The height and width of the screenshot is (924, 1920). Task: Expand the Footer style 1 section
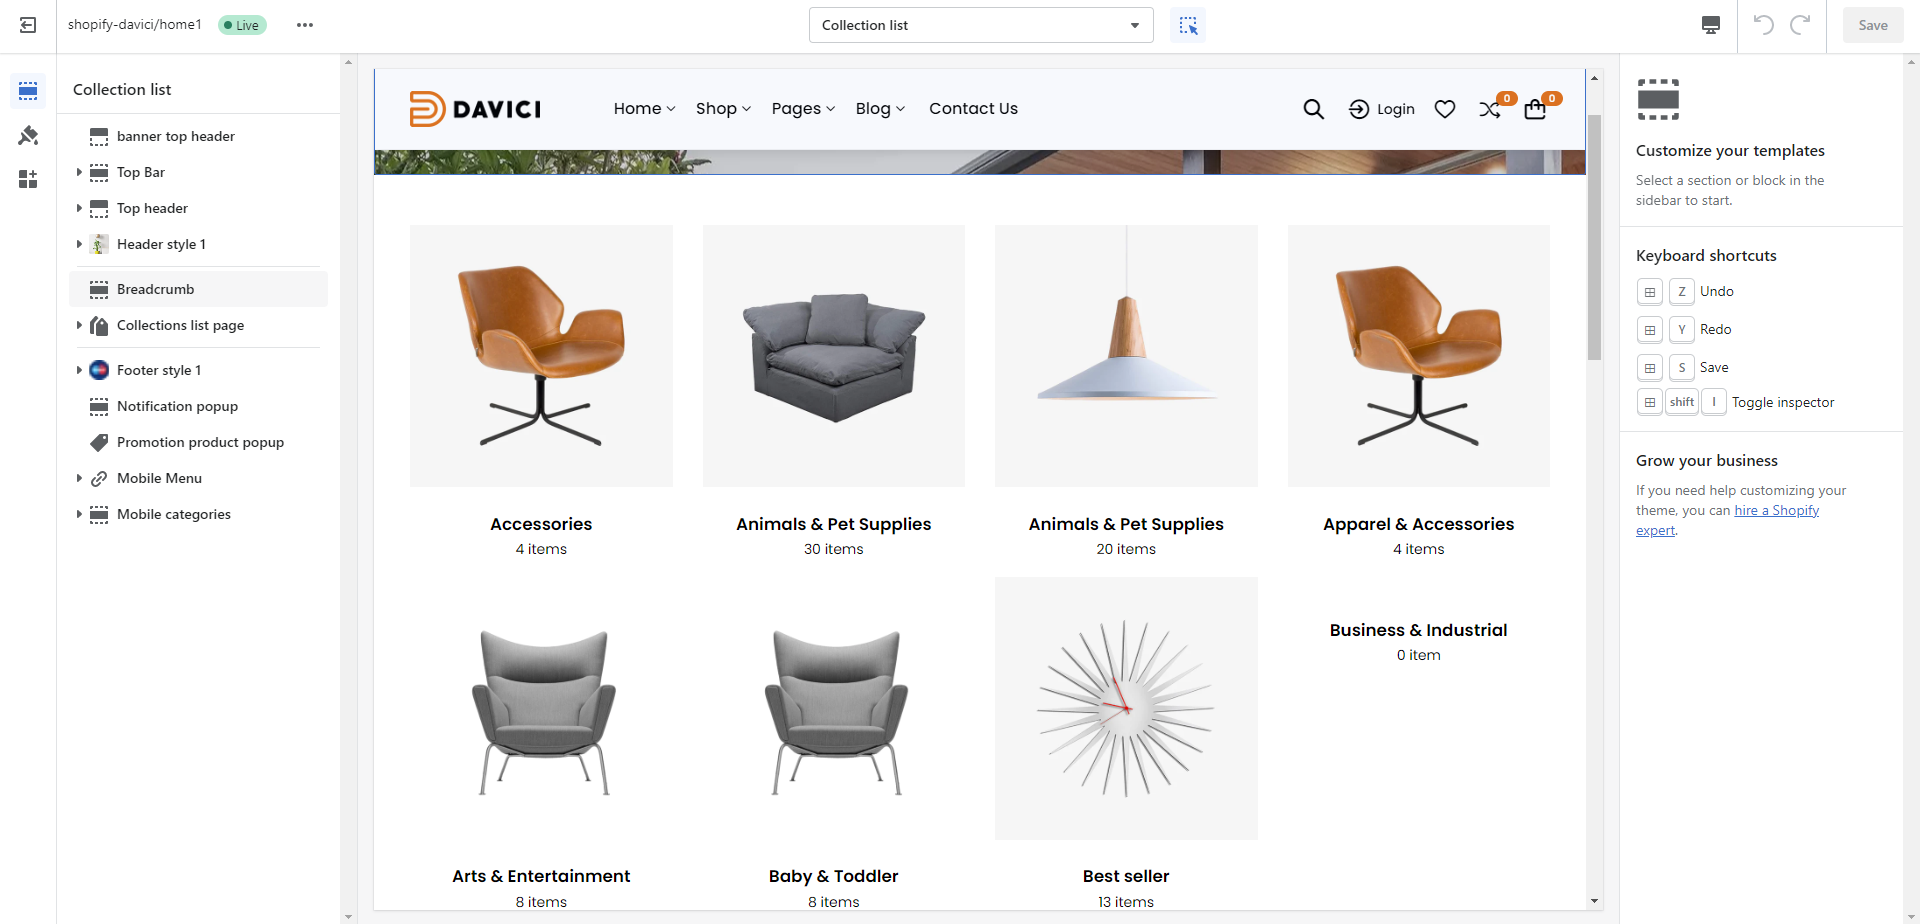79,370
